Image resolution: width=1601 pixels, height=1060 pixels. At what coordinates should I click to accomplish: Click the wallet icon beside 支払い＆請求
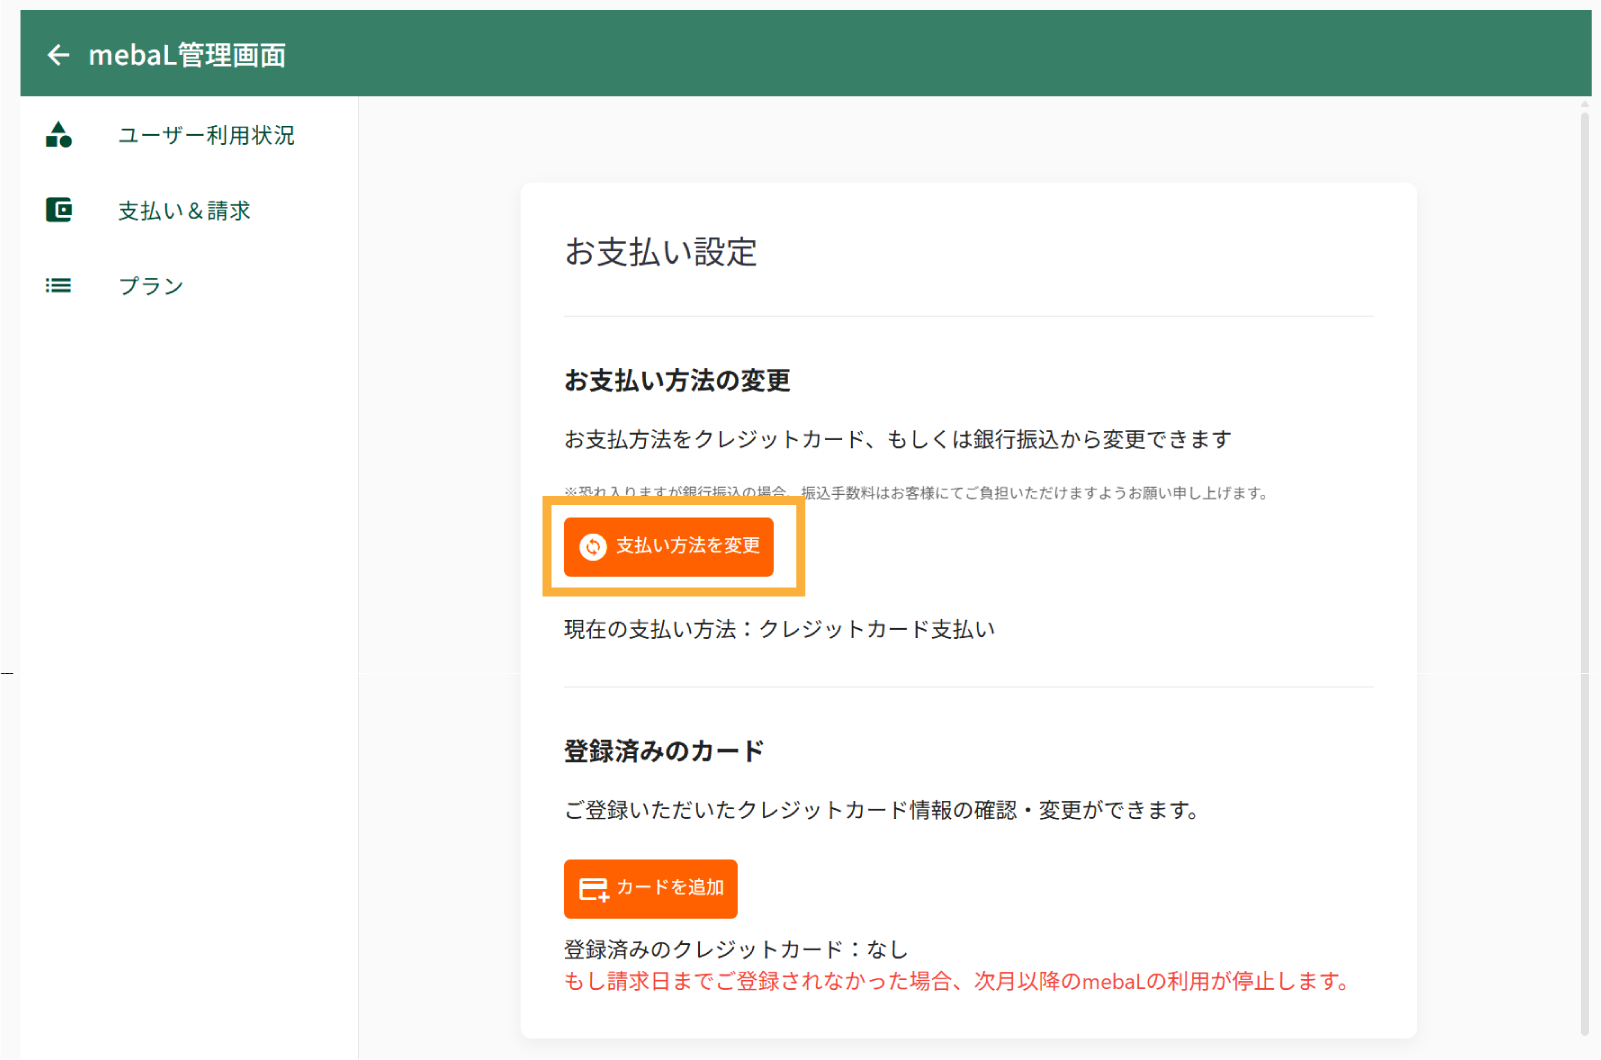59,210
